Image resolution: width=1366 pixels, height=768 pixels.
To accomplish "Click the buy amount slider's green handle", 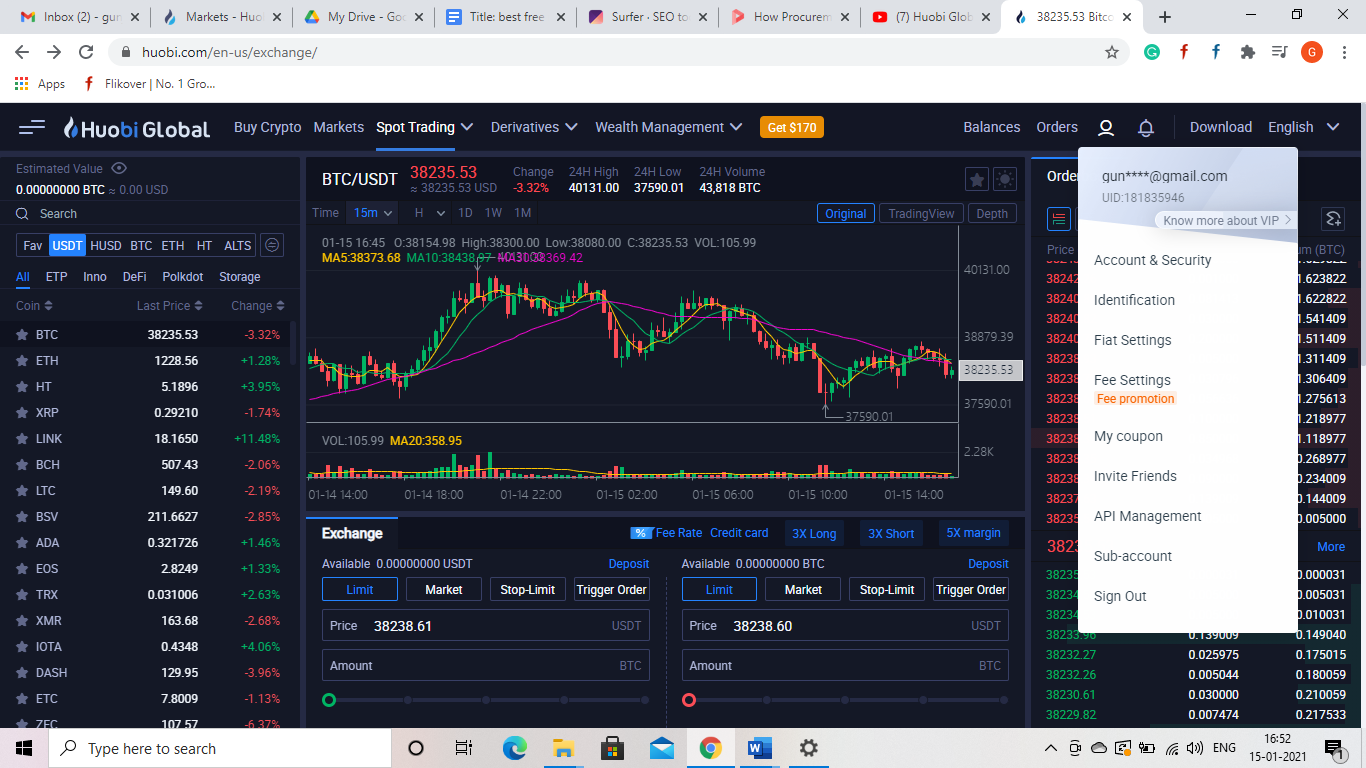I will point(329,700).
